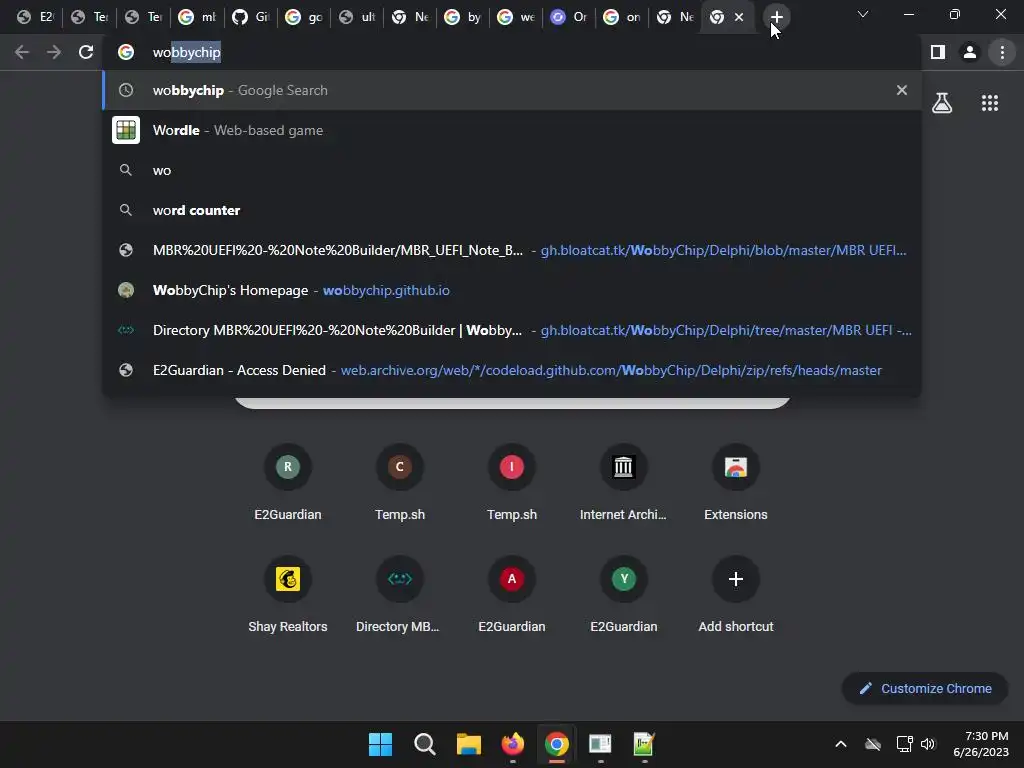Open the Shay Realtors shortcut
This screenshot has height=768, width=1024.
[288, 595]
